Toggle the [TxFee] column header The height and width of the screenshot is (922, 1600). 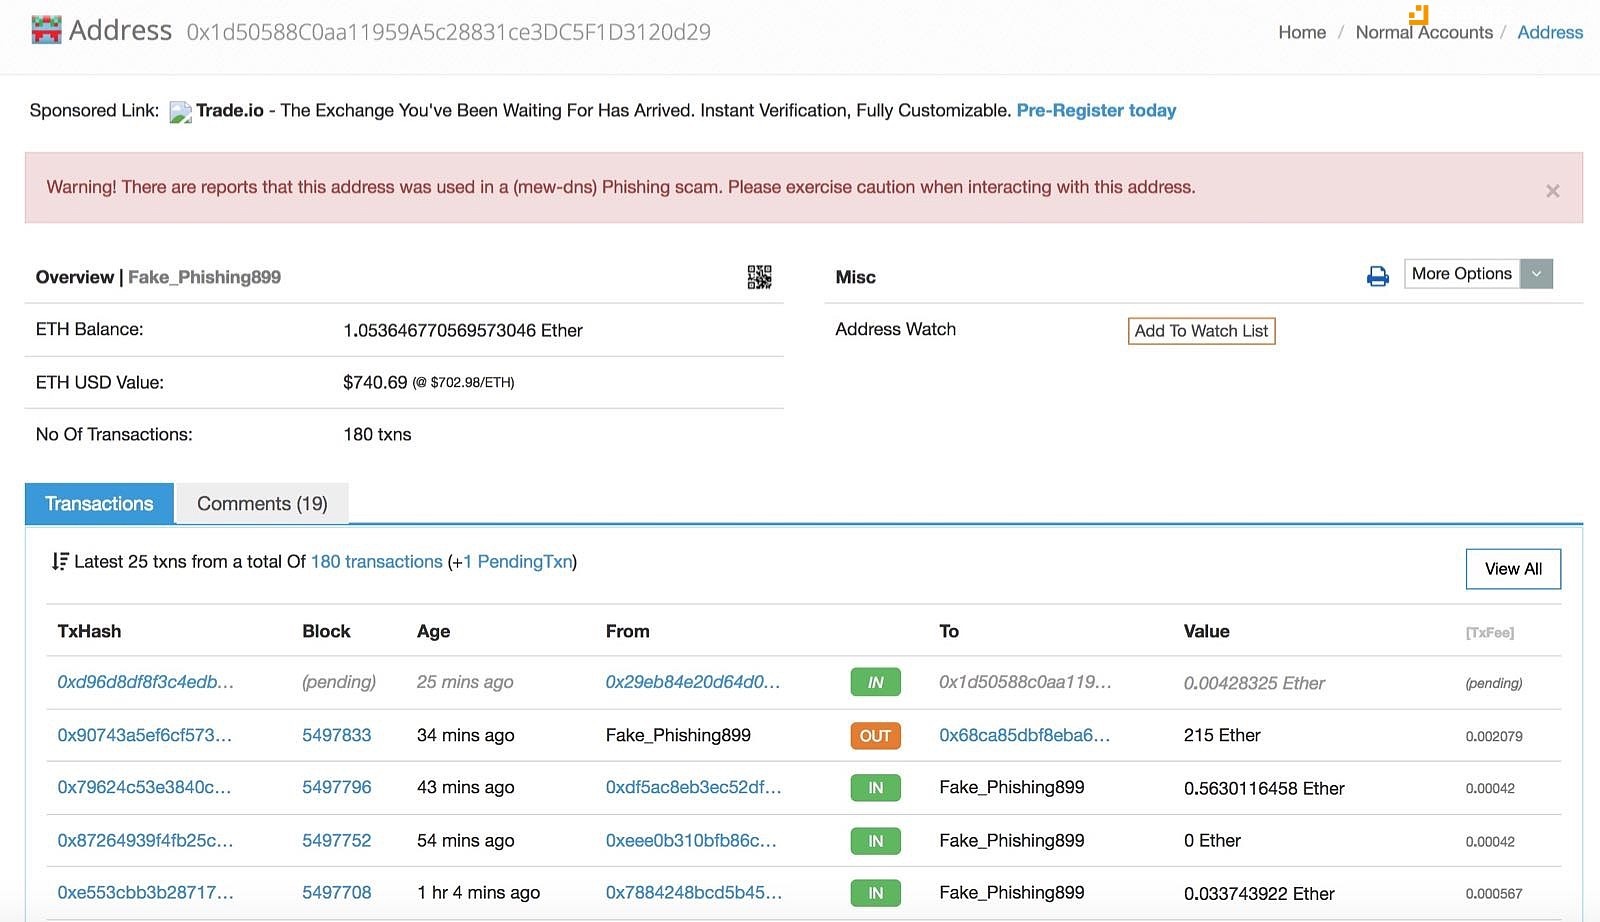click(x=1489, y=633)
